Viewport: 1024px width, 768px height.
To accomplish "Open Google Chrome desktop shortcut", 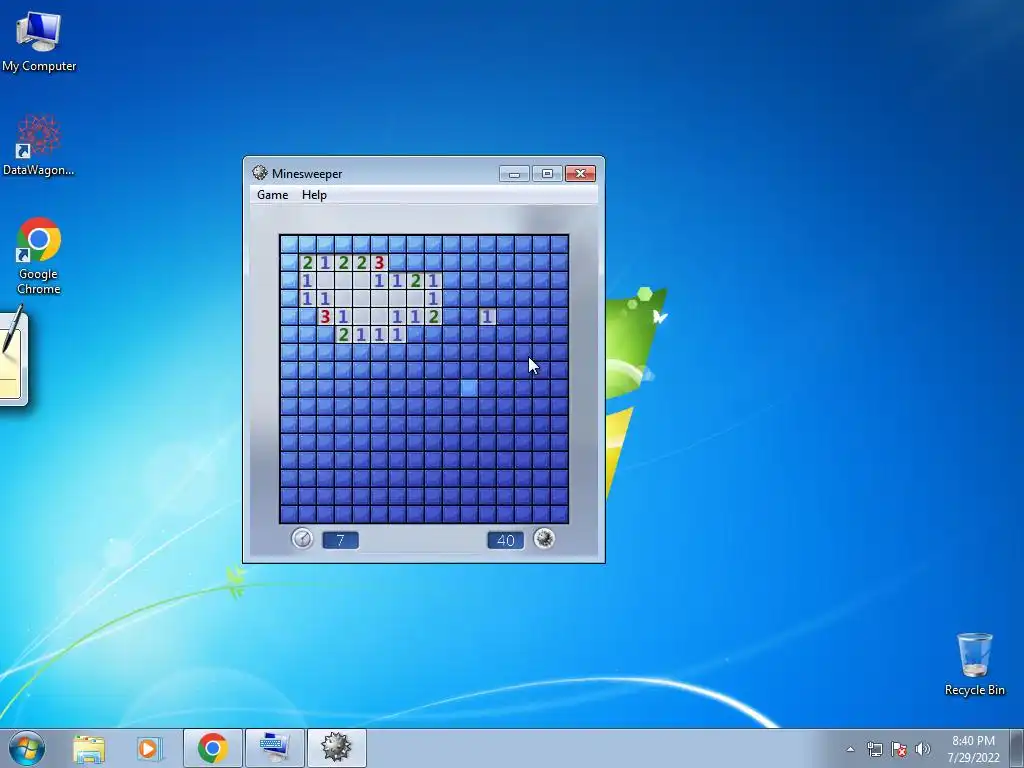I will tap(39, 256).
